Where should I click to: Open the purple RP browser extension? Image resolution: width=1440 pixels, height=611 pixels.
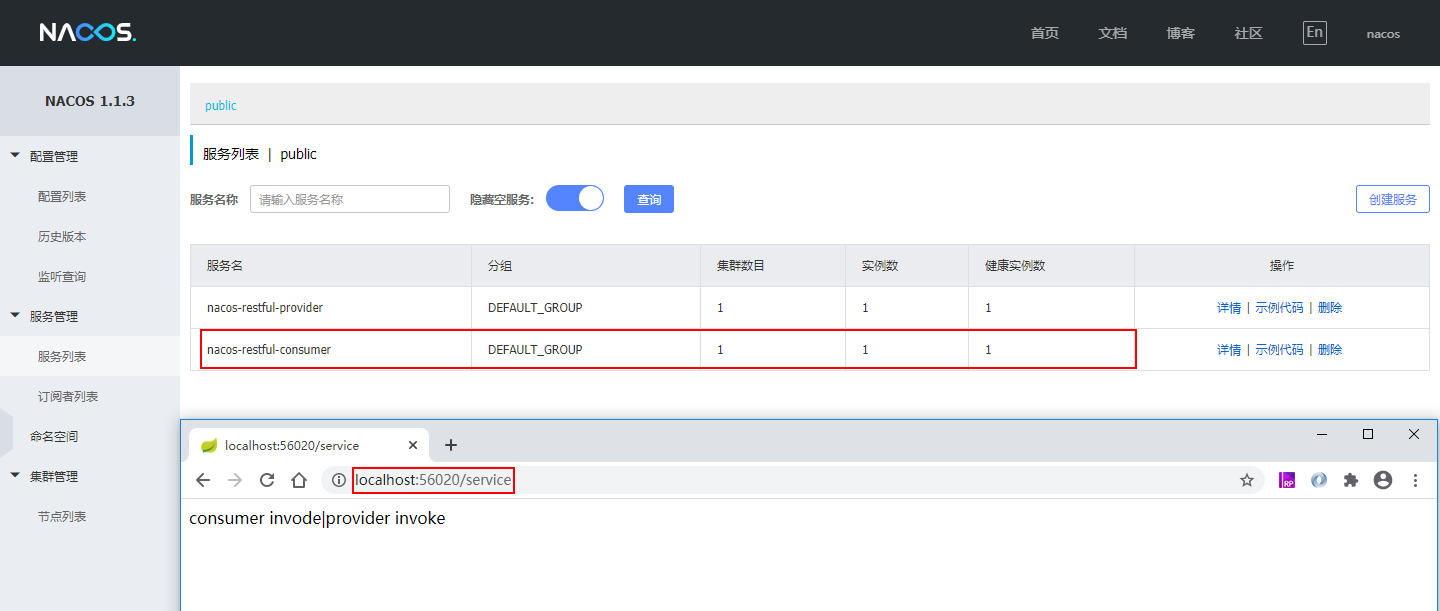pos(1287,480)
